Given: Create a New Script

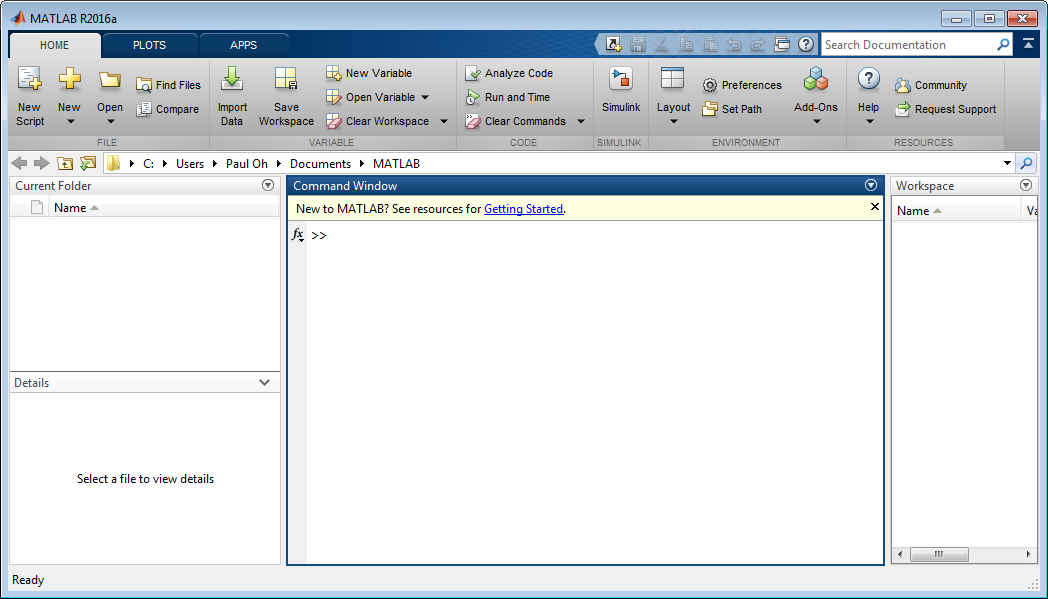Looking at the screenshot, I should 29,96.
